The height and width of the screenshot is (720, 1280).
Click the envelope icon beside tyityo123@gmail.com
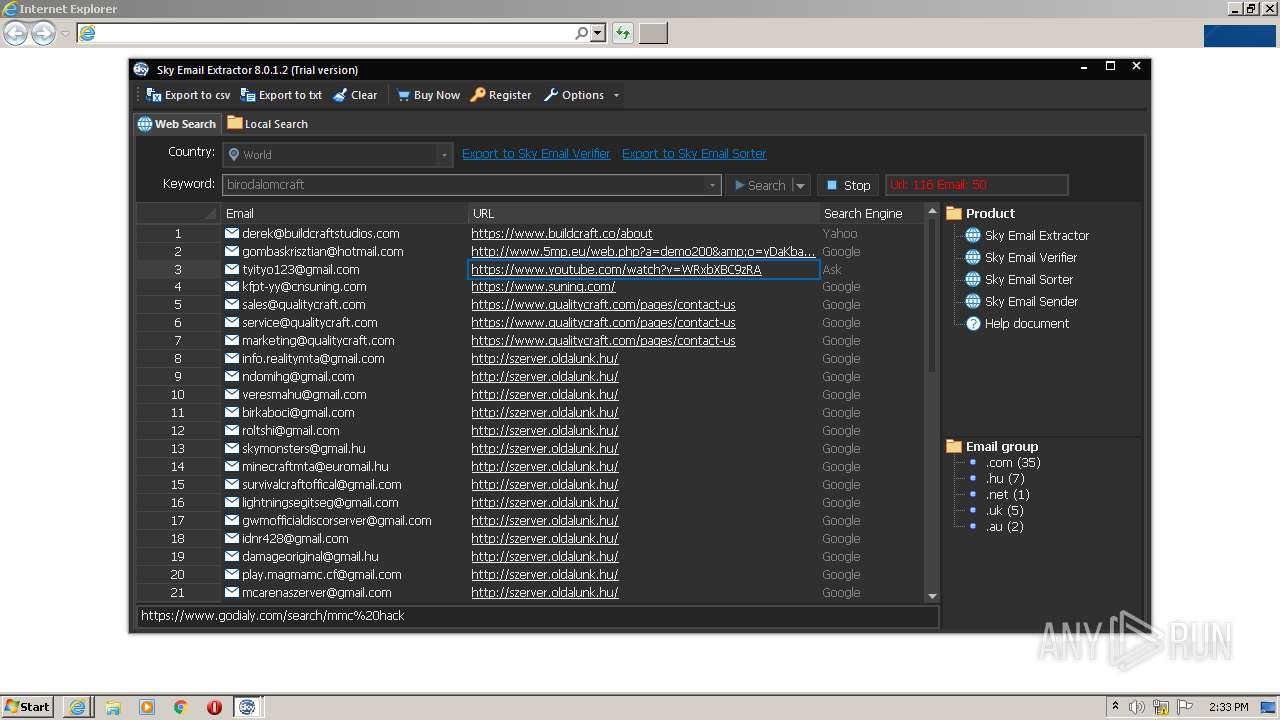pos(232,269)
